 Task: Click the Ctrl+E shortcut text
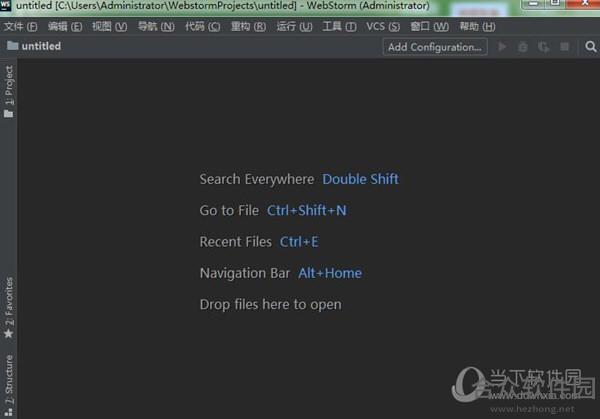coord(299,242)
